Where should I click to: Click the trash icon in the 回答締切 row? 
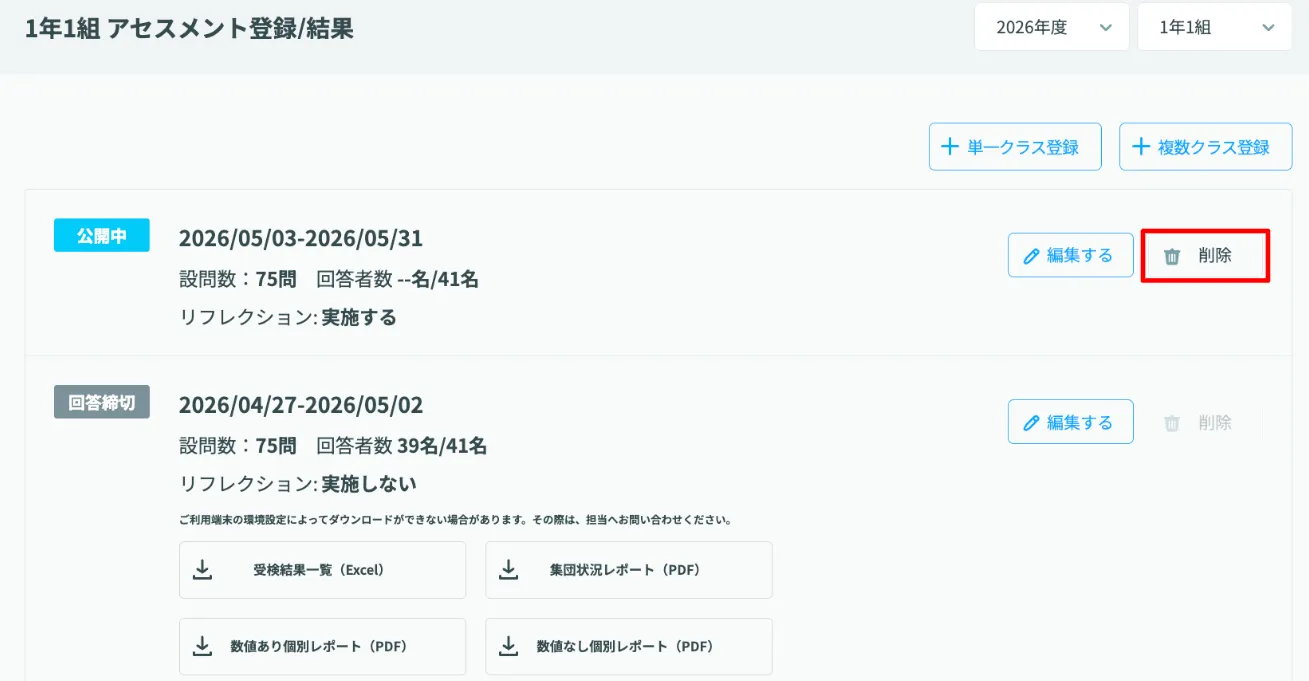tap(1172, 423)
